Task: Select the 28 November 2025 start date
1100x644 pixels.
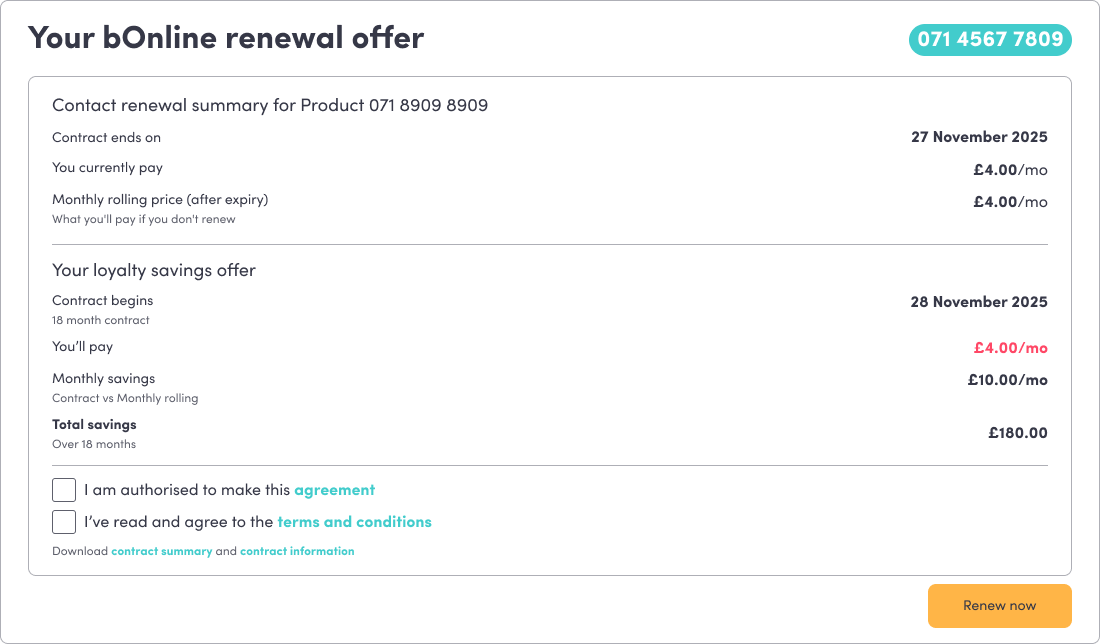Action: pos(979,302)
